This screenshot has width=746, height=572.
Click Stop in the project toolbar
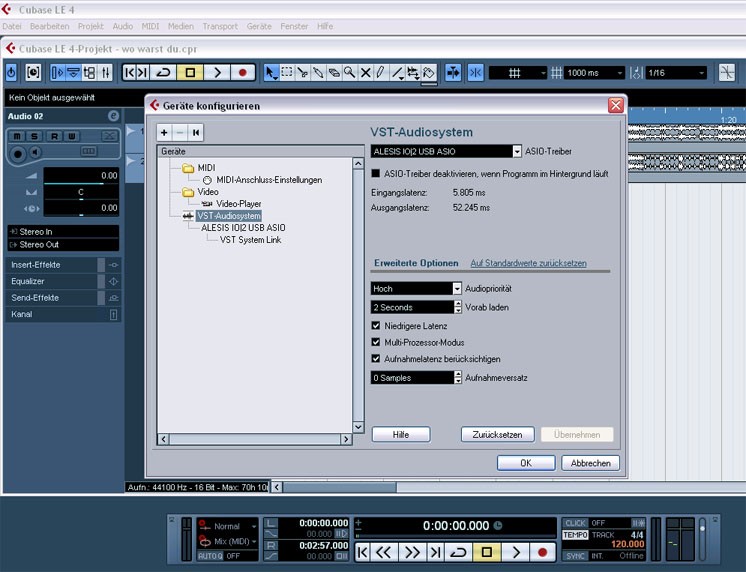click(x=190, y=73)
